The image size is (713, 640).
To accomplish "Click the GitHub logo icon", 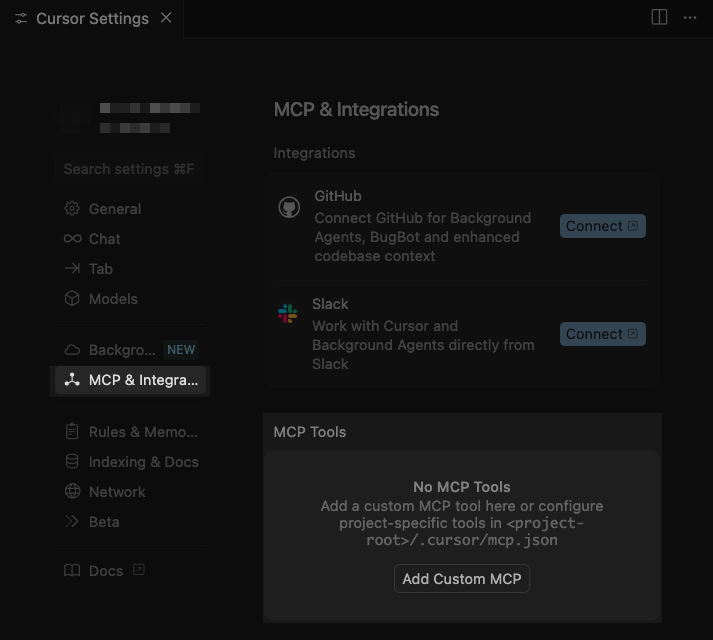I will pos(289,207).
